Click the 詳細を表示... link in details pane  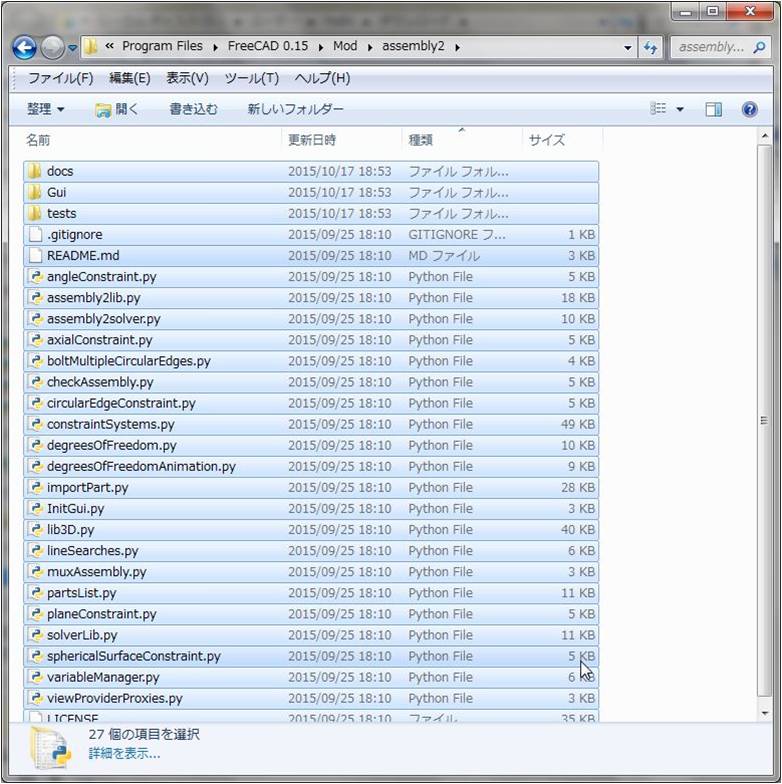tap(124, 754)
